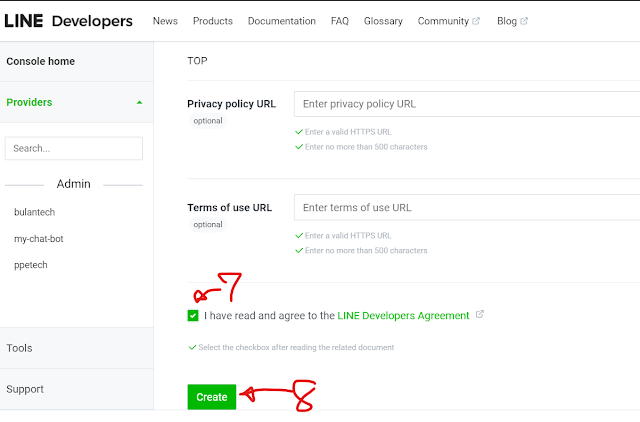Open the LINE Developers Agreement link
The height and width of the screenshot is (422, 640).
403,315
